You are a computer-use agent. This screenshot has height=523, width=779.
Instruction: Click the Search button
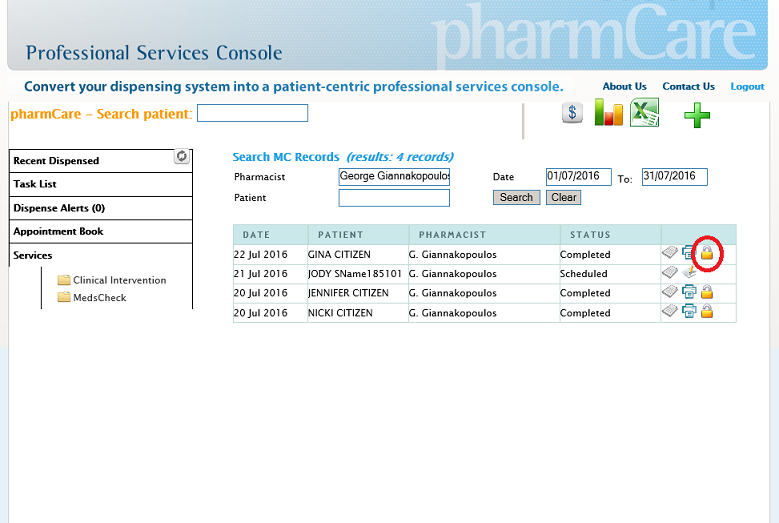pyautogui.click(x=516, y=197)
